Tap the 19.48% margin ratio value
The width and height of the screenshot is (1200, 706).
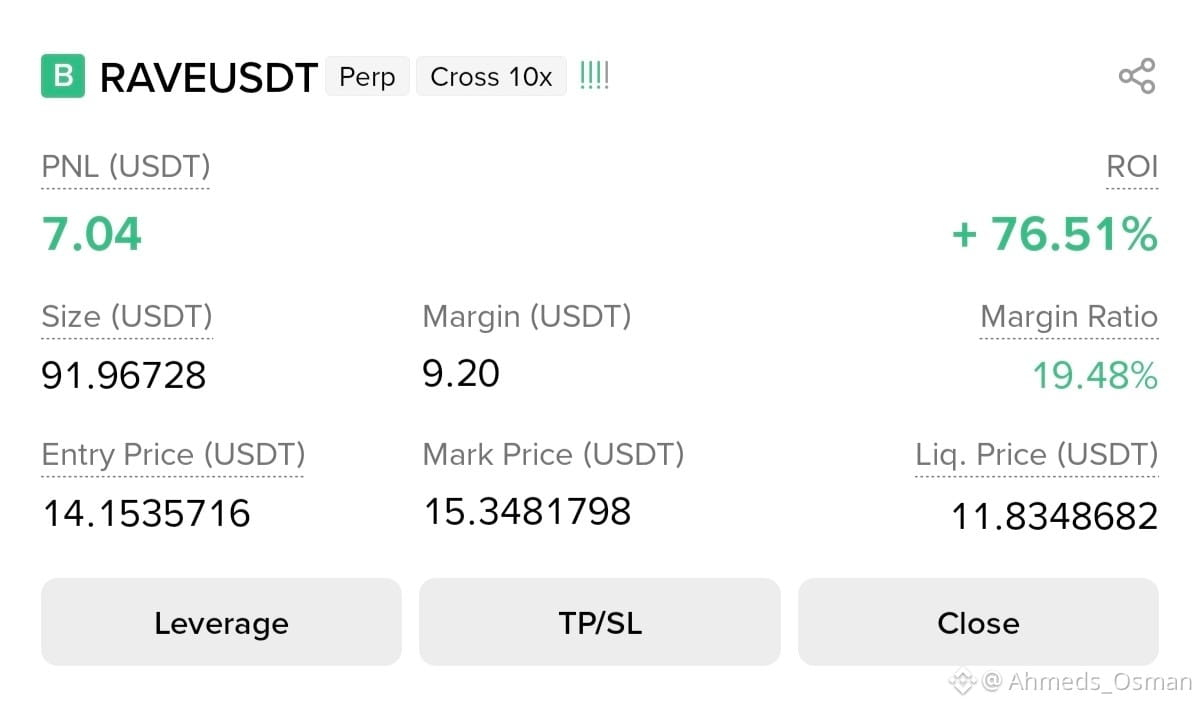(1095, 376)
